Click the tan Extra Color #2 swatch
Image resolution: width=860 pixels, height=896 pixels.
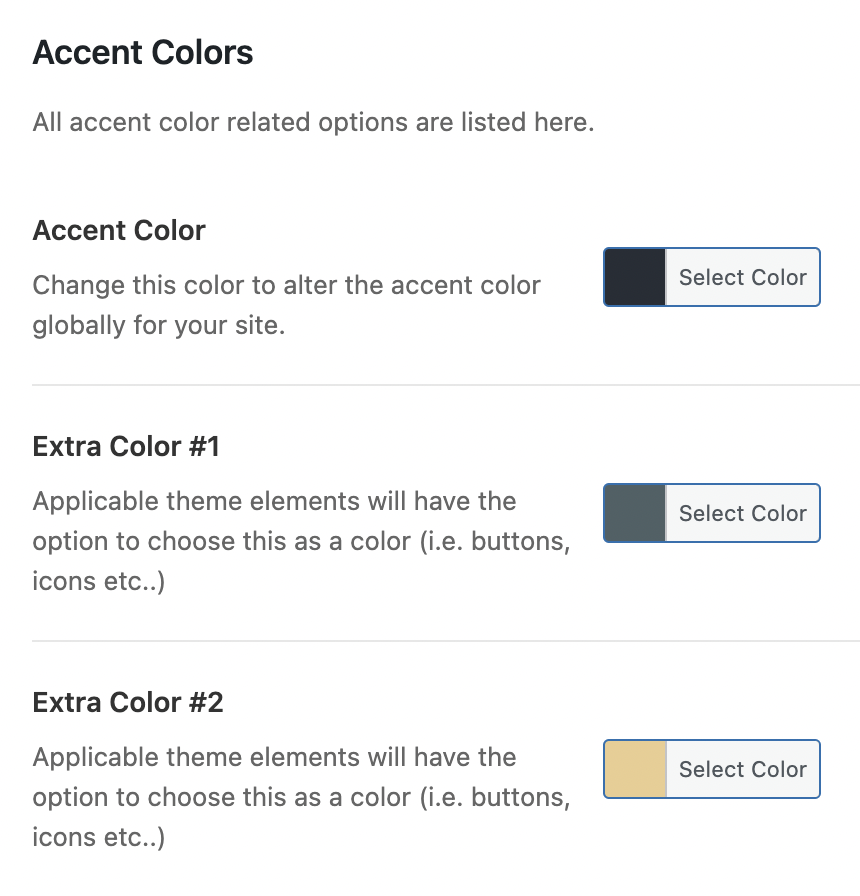coord(635,769)
